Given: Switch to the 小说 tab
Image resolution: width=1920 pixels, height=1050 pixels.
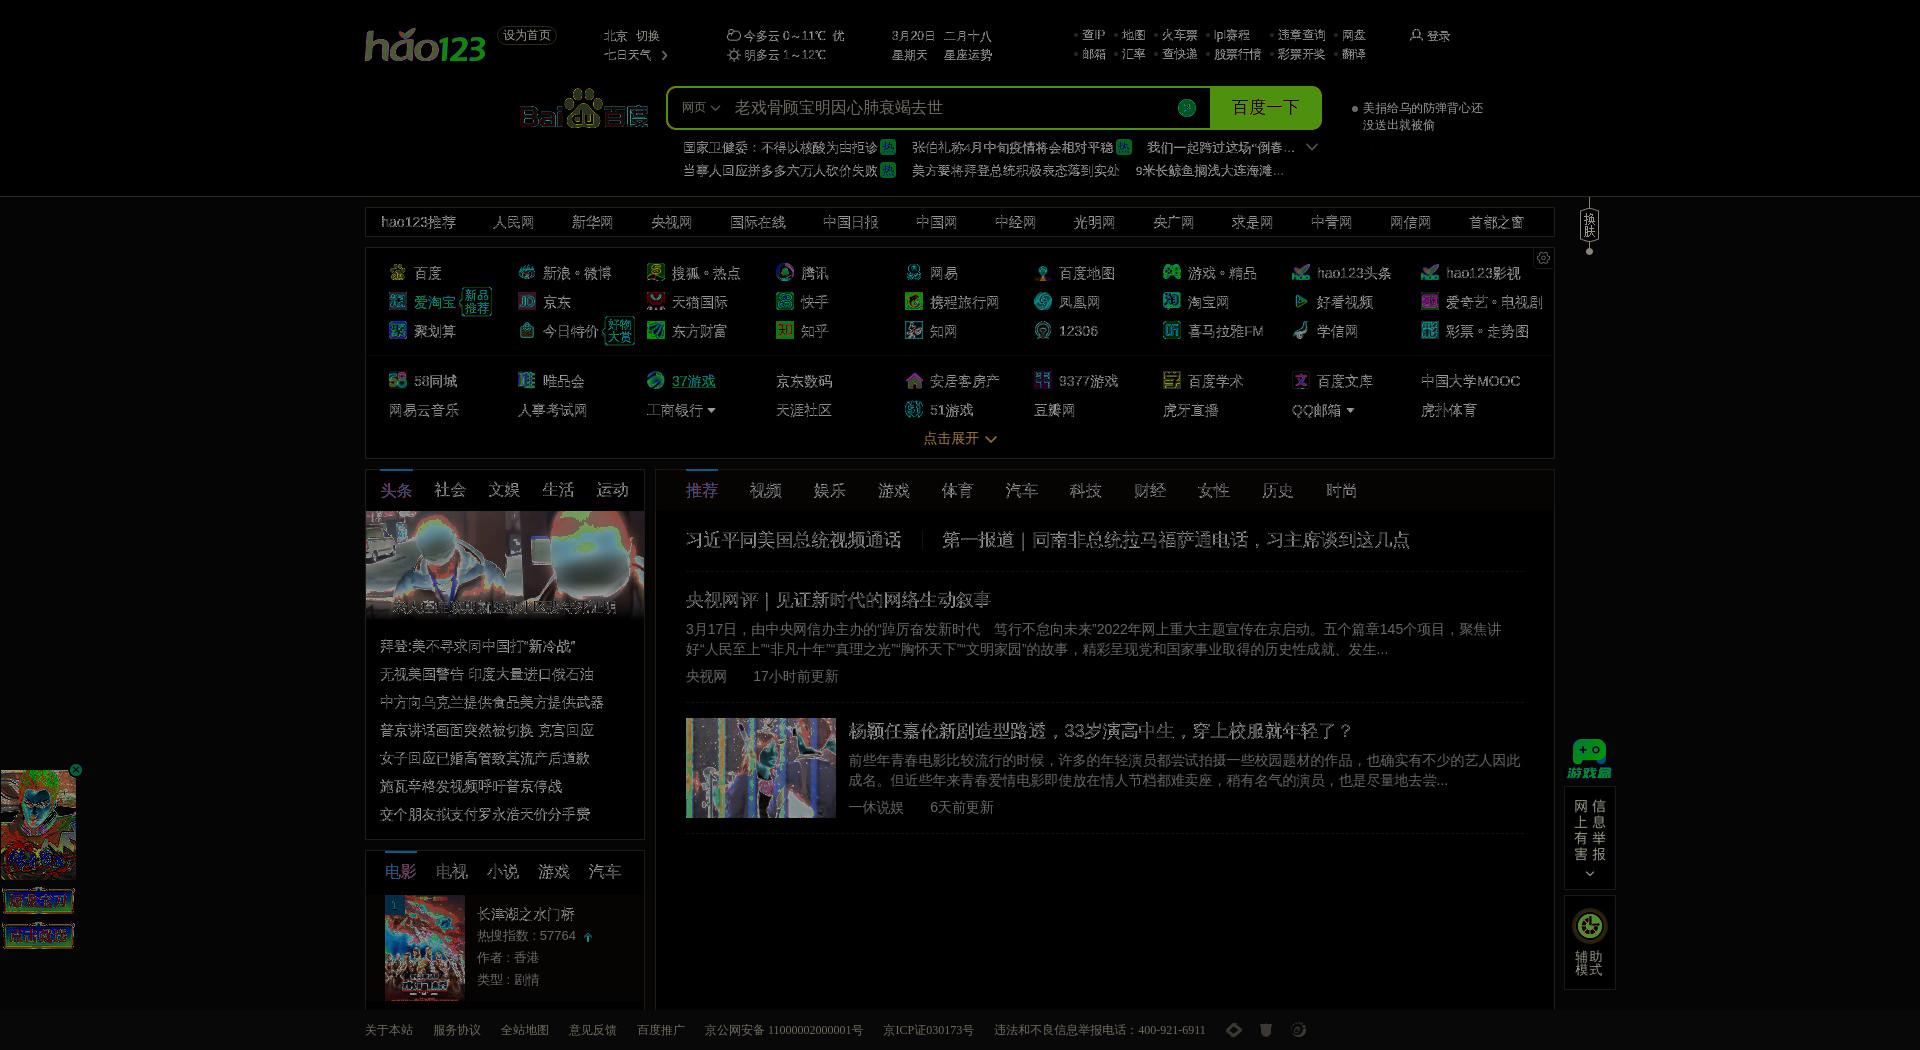Looking at the screenshot, I should (x=502, y=871).
